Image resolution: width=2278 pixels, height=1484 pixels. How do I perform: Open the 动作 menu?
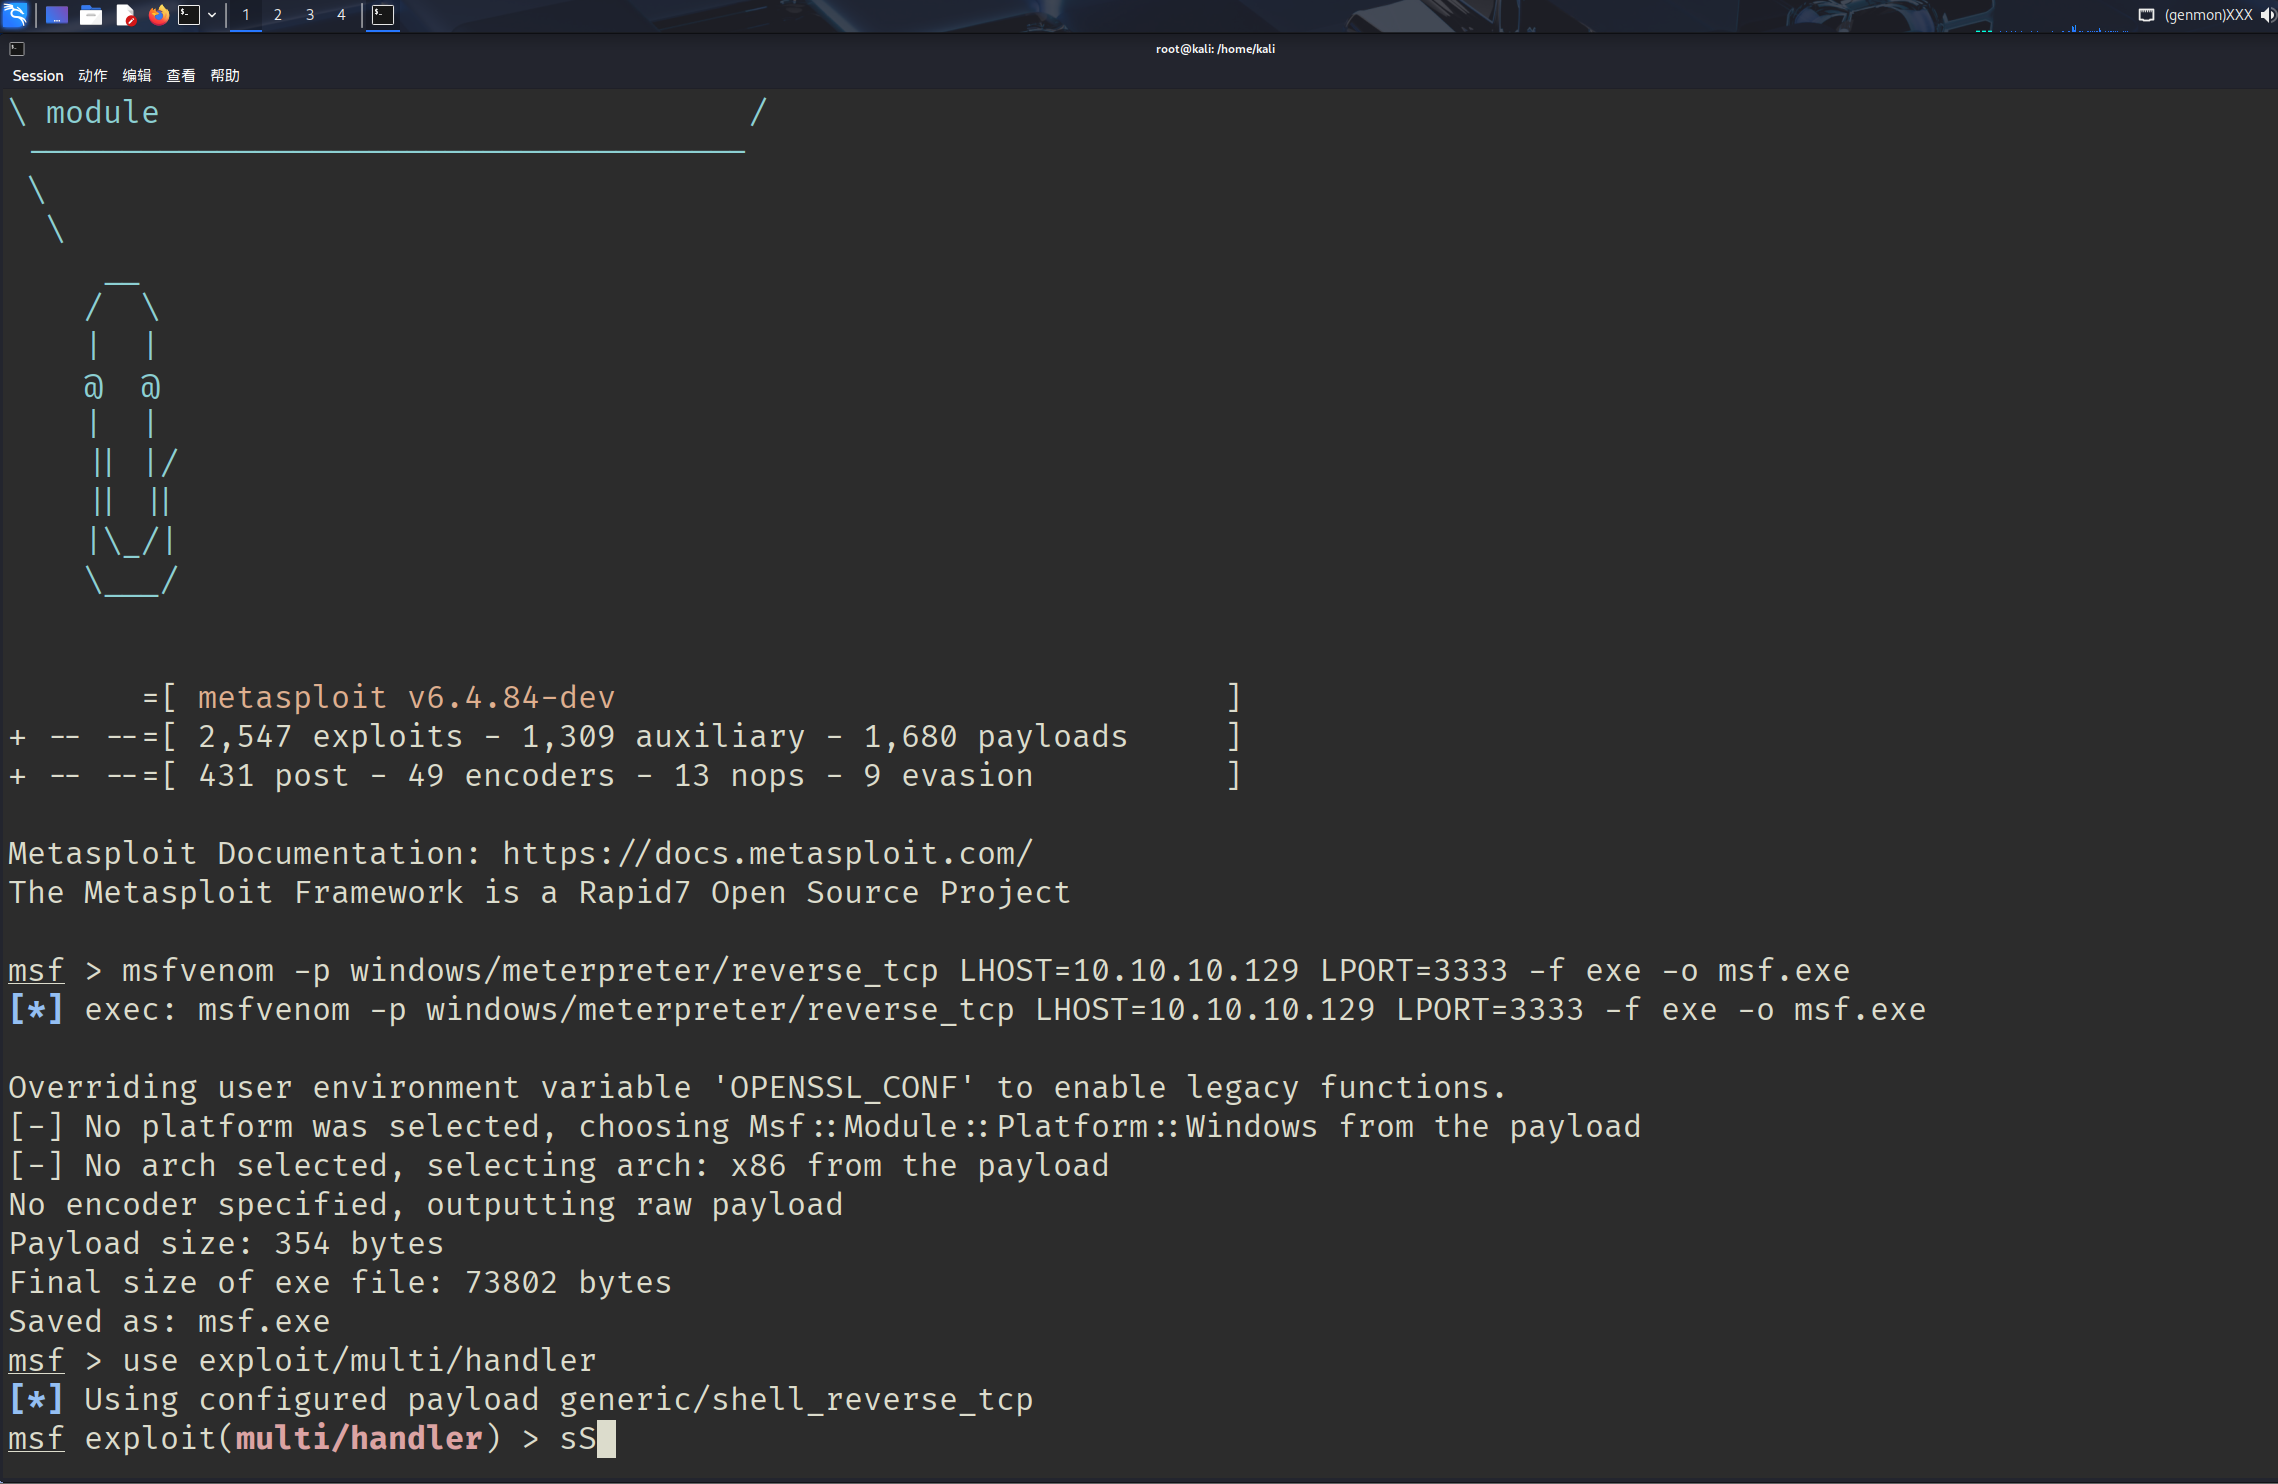93,76
